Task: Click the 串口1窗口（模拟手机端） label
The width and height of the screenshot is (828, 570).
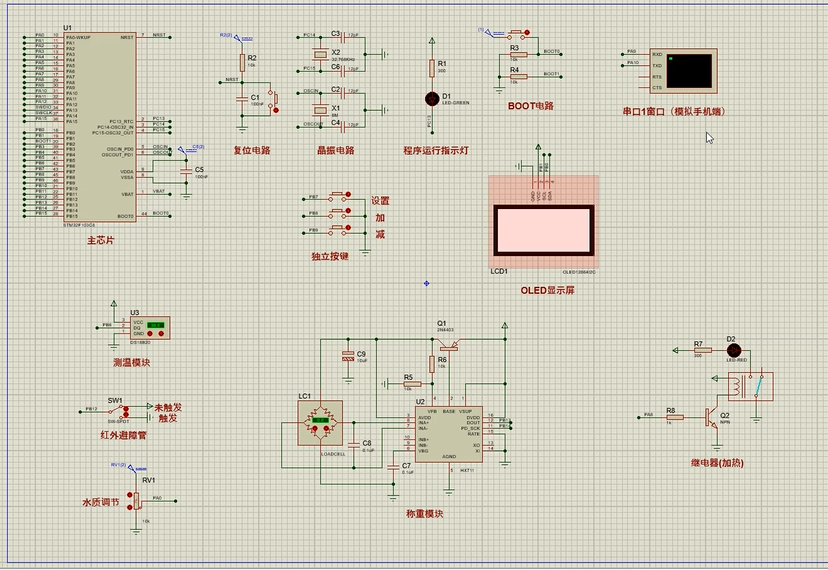Action: pos(674,111)
